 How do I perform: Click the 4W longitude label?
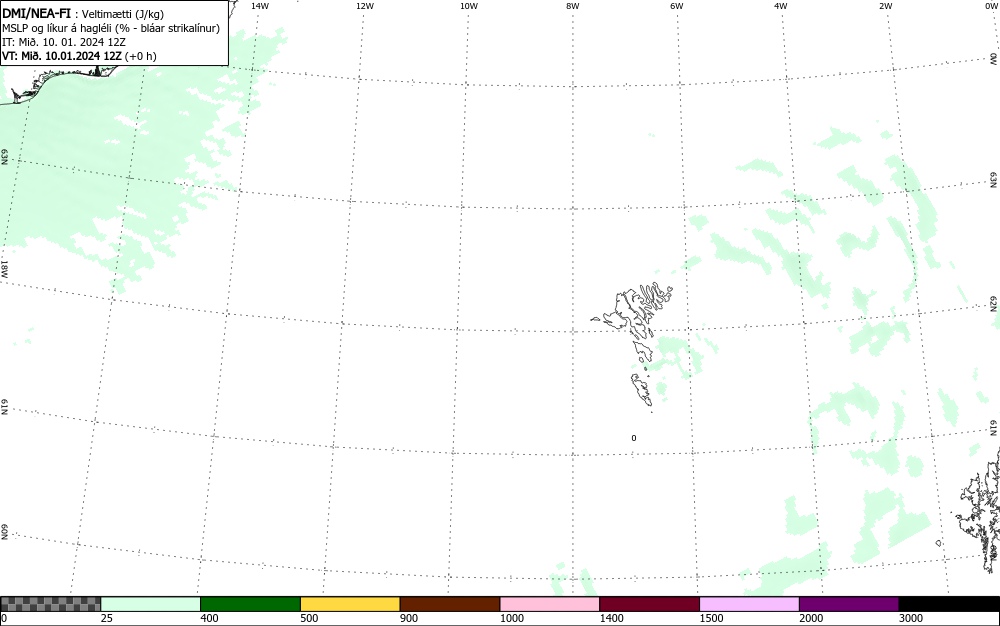[x=781, y=6]
